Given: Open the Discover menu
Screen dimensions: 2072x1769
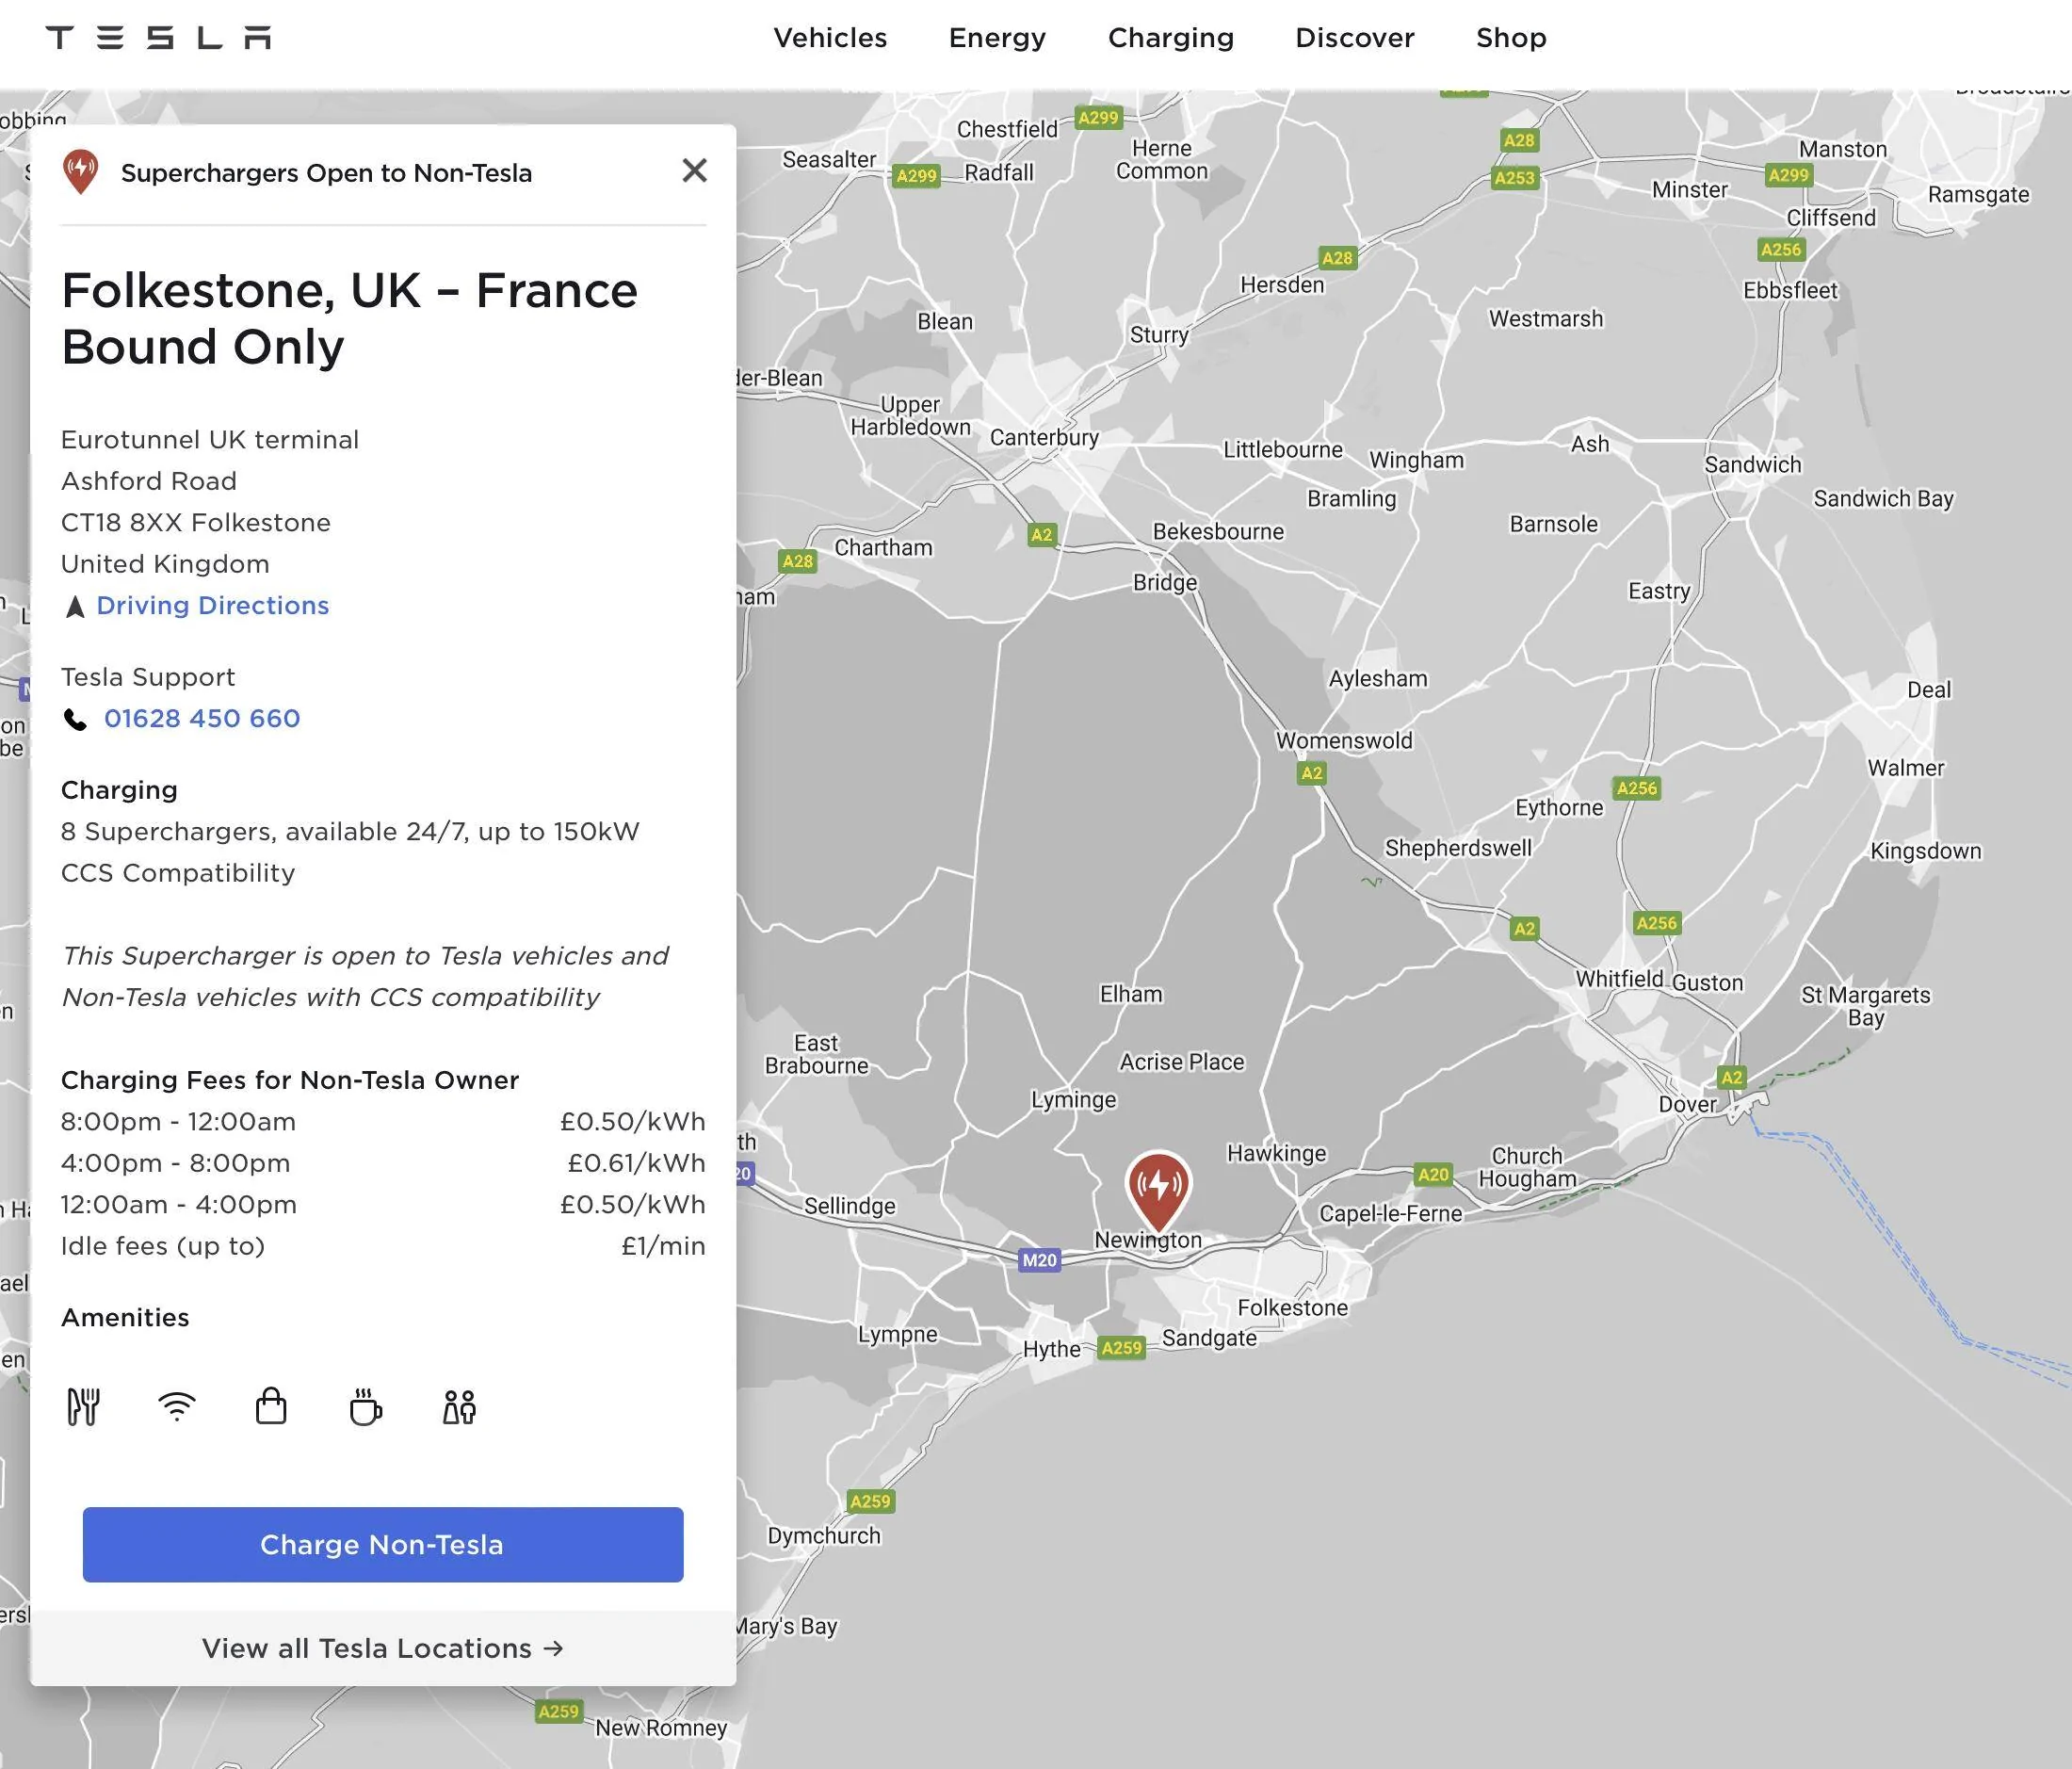Looking at the screenshot, I should pos(1355,38).
